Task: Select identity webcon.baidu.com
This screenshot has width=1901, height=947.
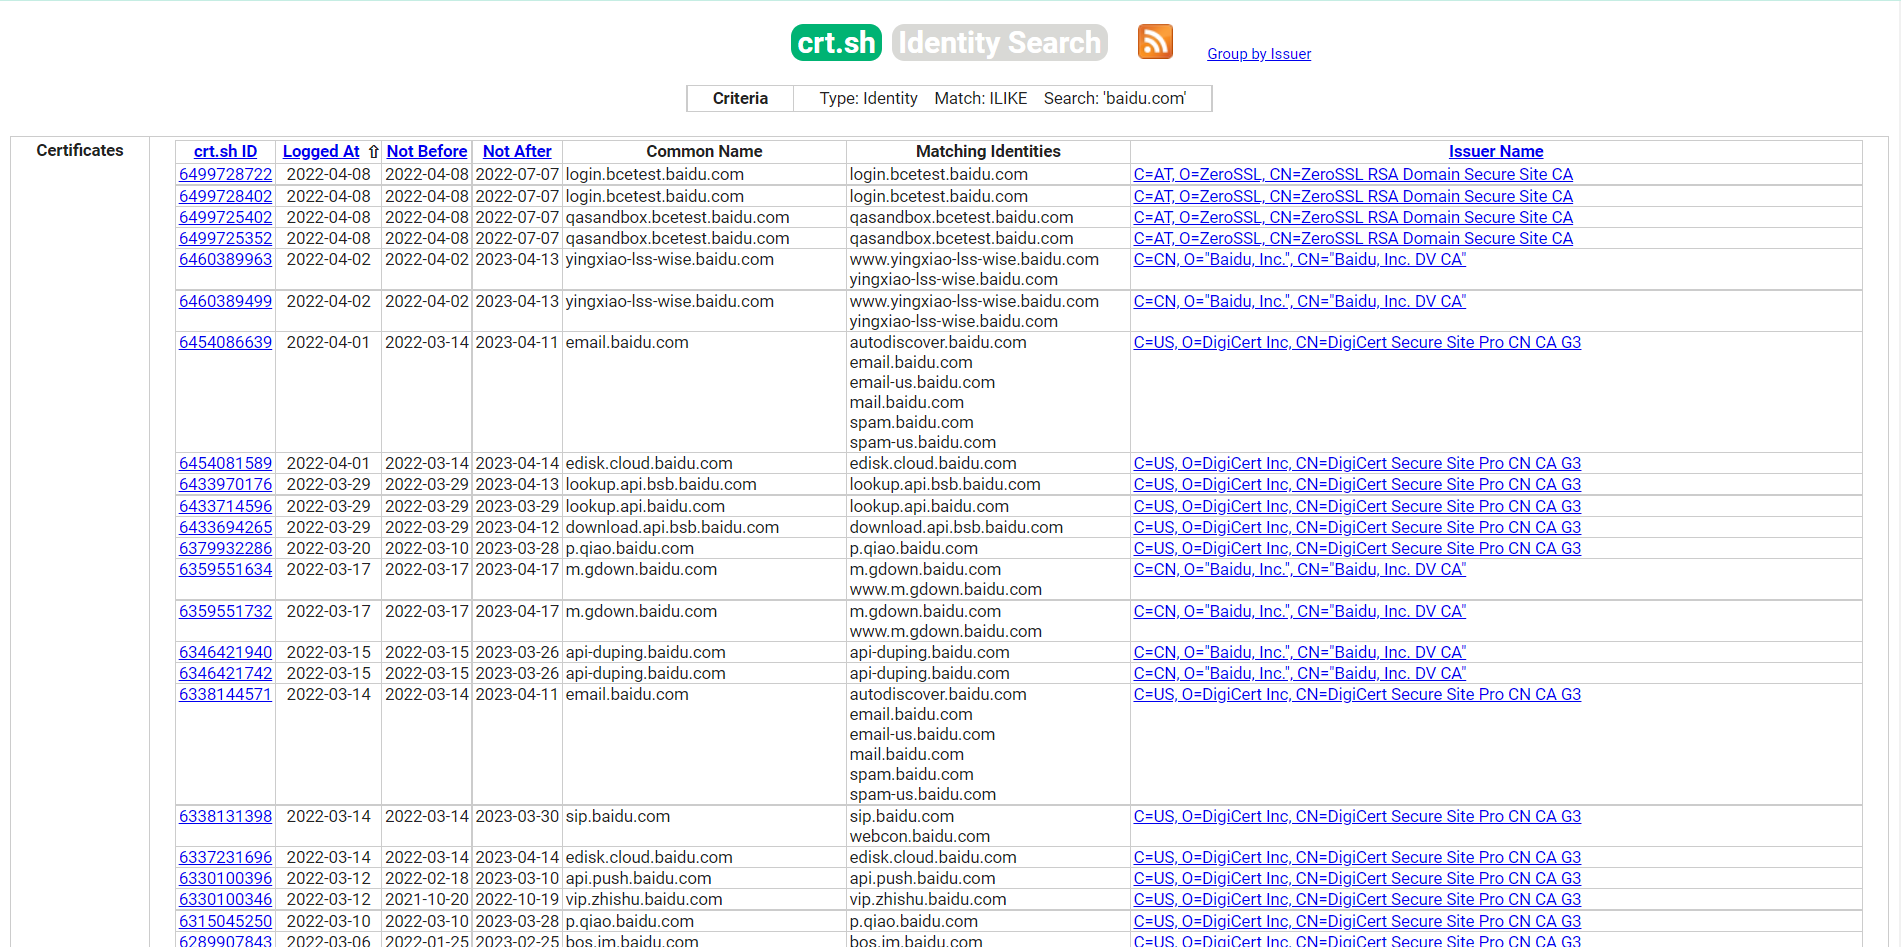Action: (920, 836)
